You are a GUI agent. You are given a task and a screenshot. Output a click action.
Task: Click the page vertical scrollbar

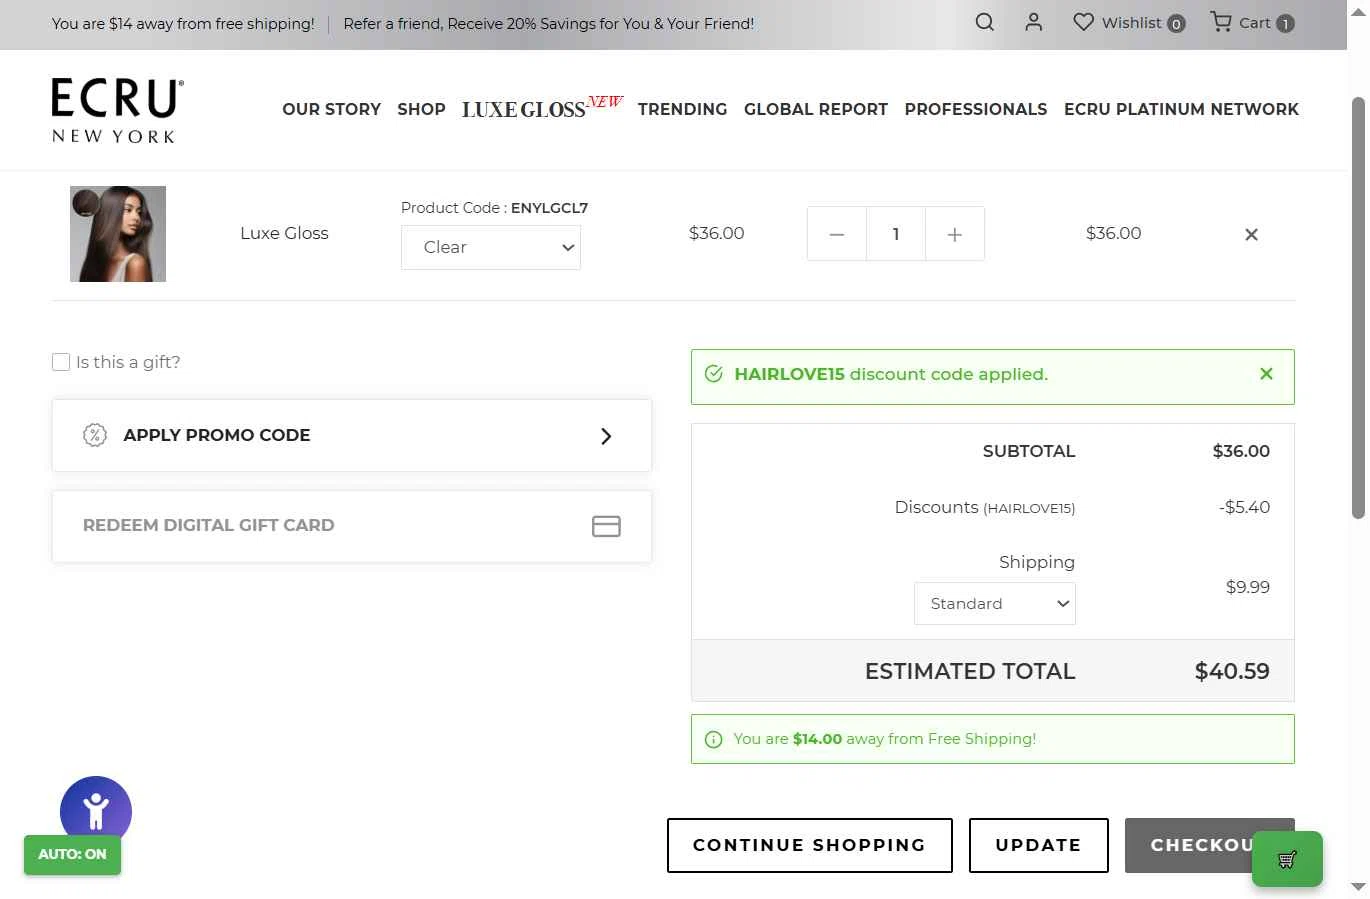(x=1358, y=308)
